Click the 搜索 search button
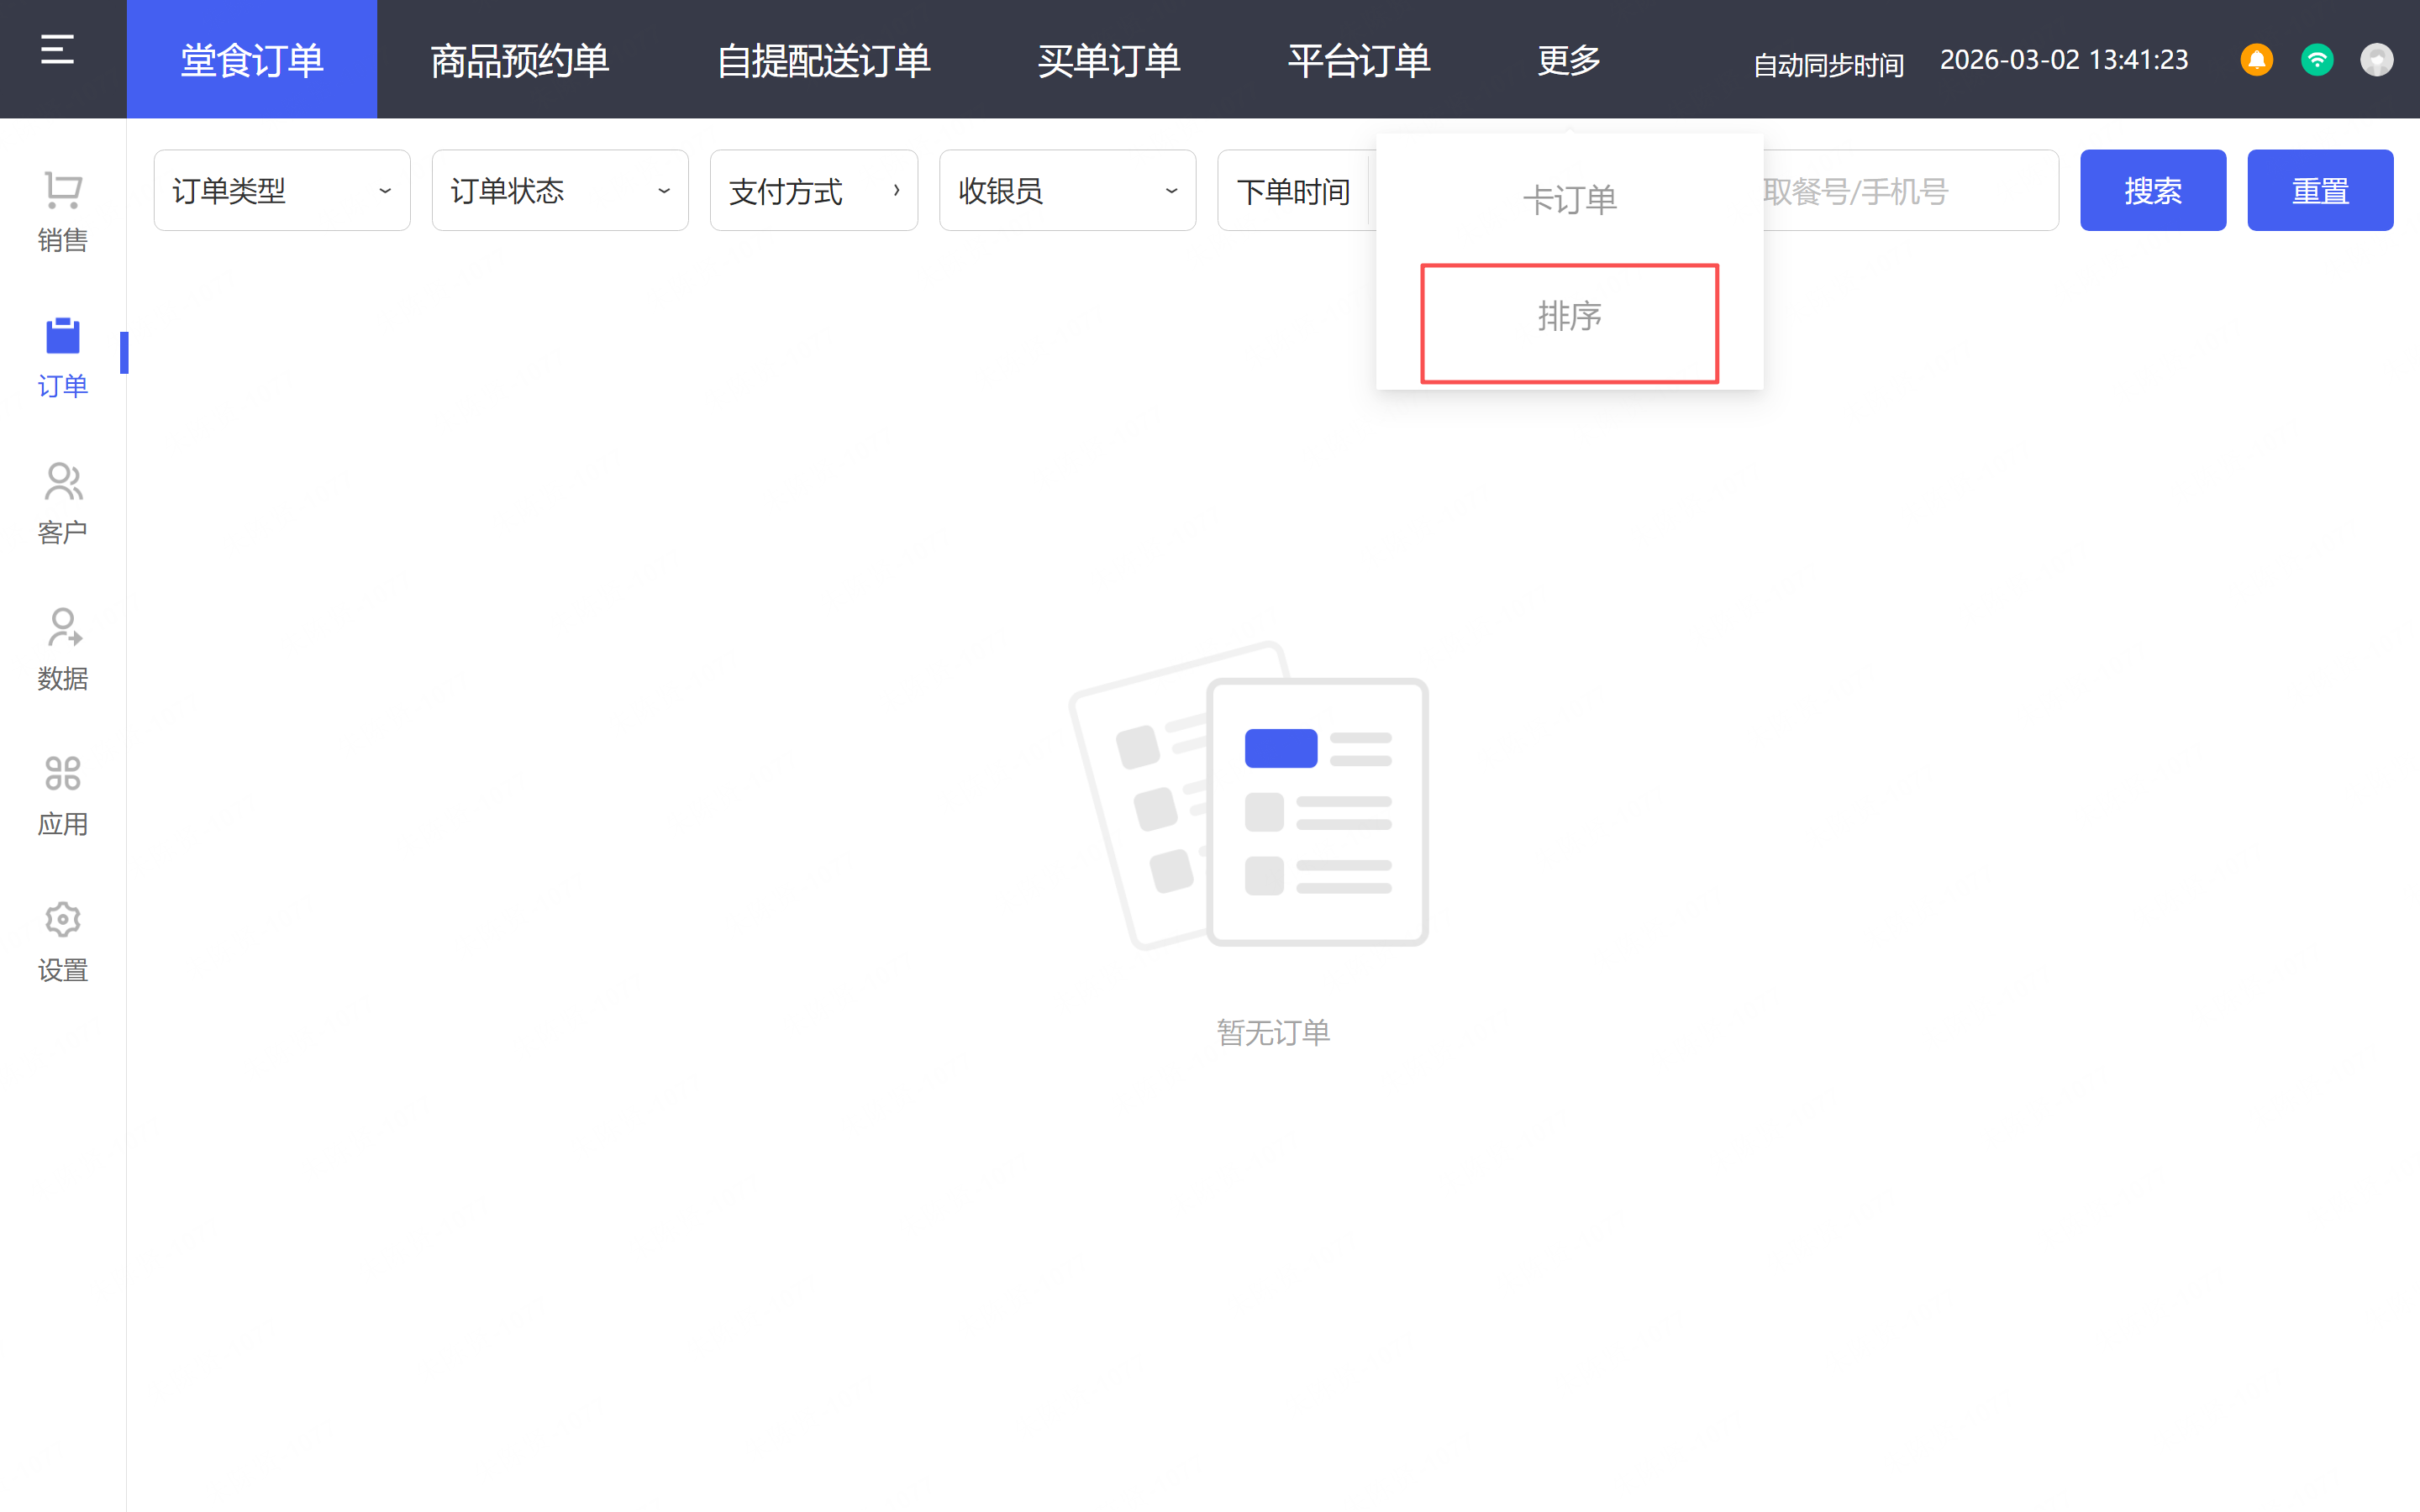Viewport: 2420px width, 1512px height. coord(2152,190)
